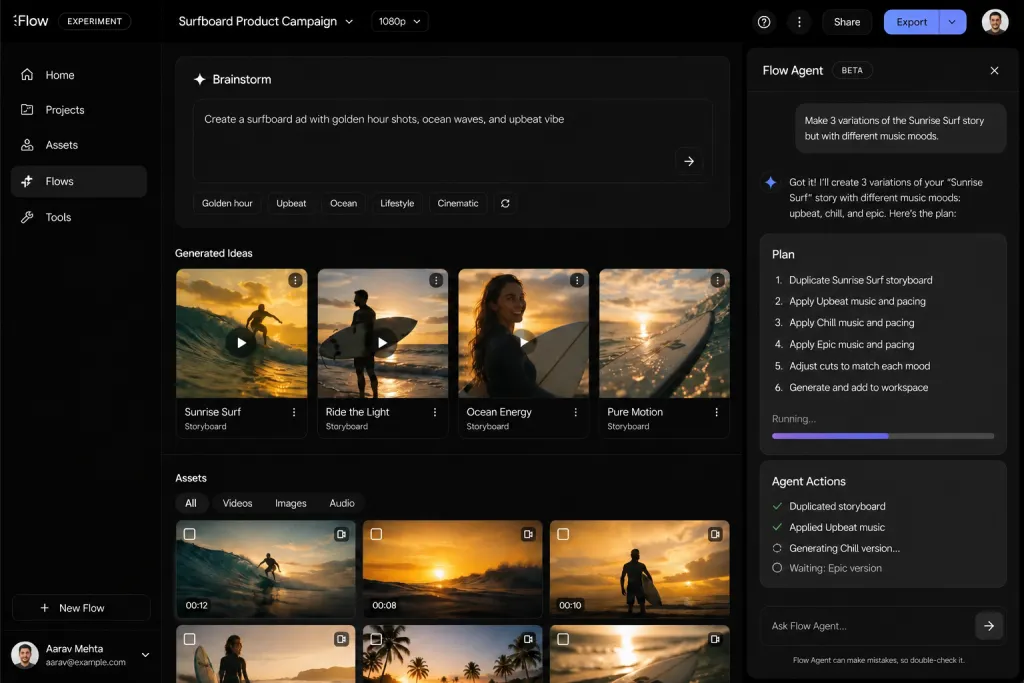The height and width of the screenshot is (683, 1024).
Task: Submit the Brainstorm prompt arrow
Action: [x=689, y=161]
